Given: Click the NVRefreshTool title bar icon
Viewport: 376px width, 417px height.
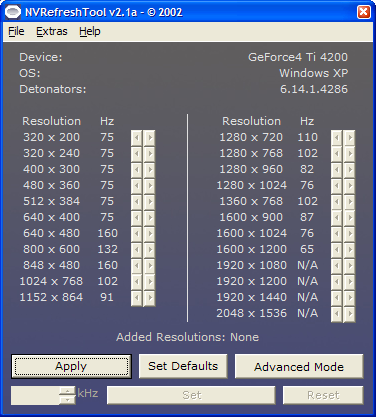Looking at the screenshot, I should point(13,12).
